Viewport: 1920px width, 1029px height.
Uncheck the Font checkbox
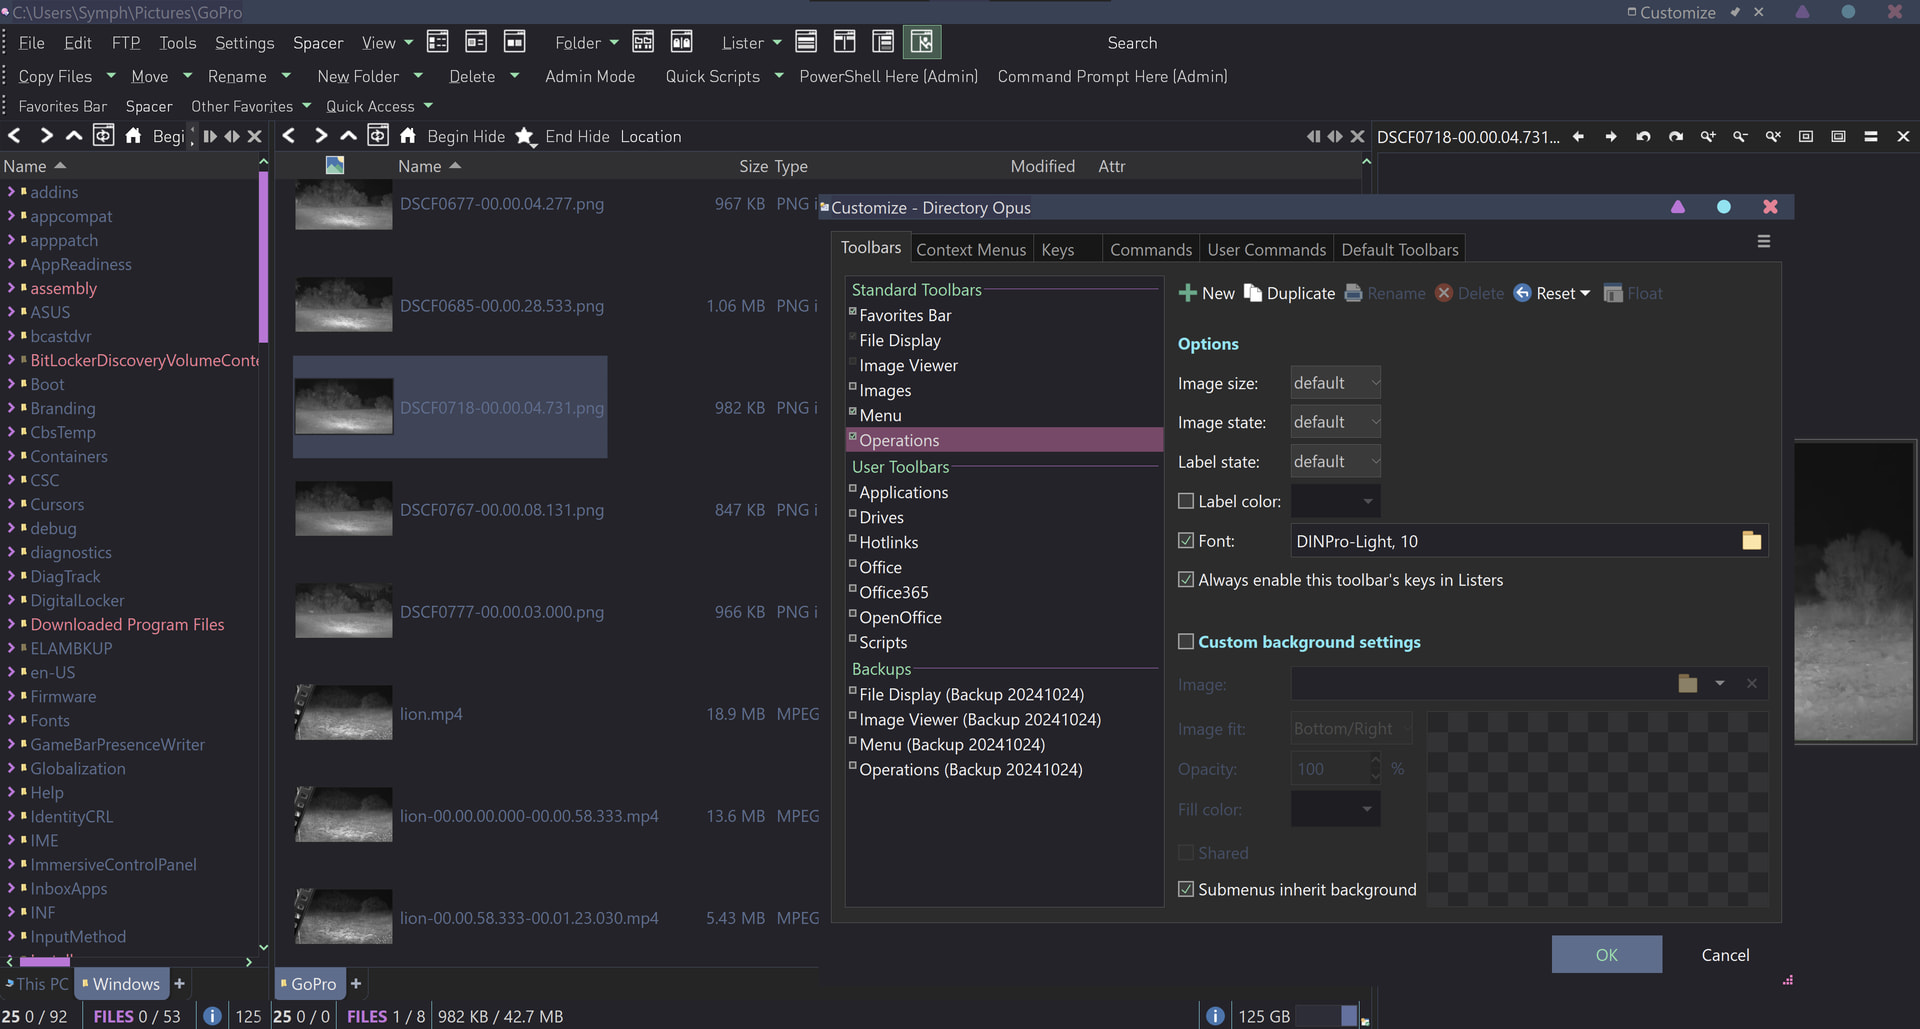coord(1186,541)
